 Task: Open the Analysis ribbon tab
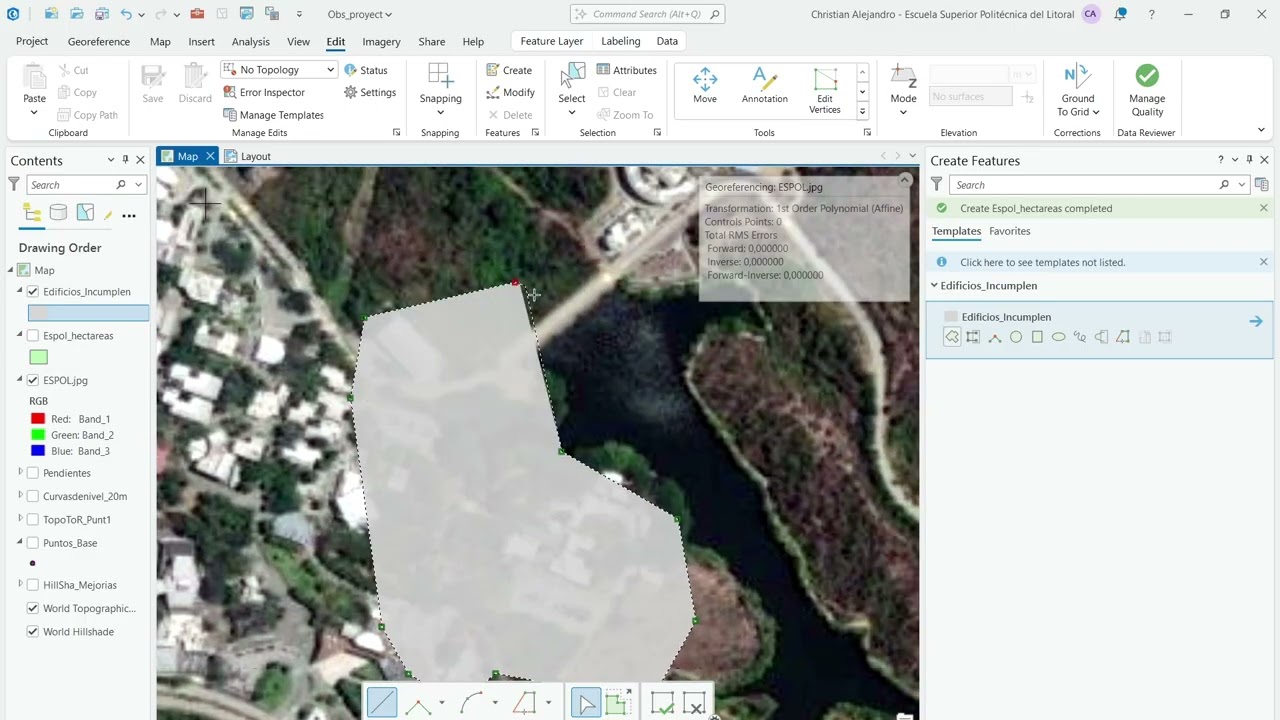[x=250, y=42]
